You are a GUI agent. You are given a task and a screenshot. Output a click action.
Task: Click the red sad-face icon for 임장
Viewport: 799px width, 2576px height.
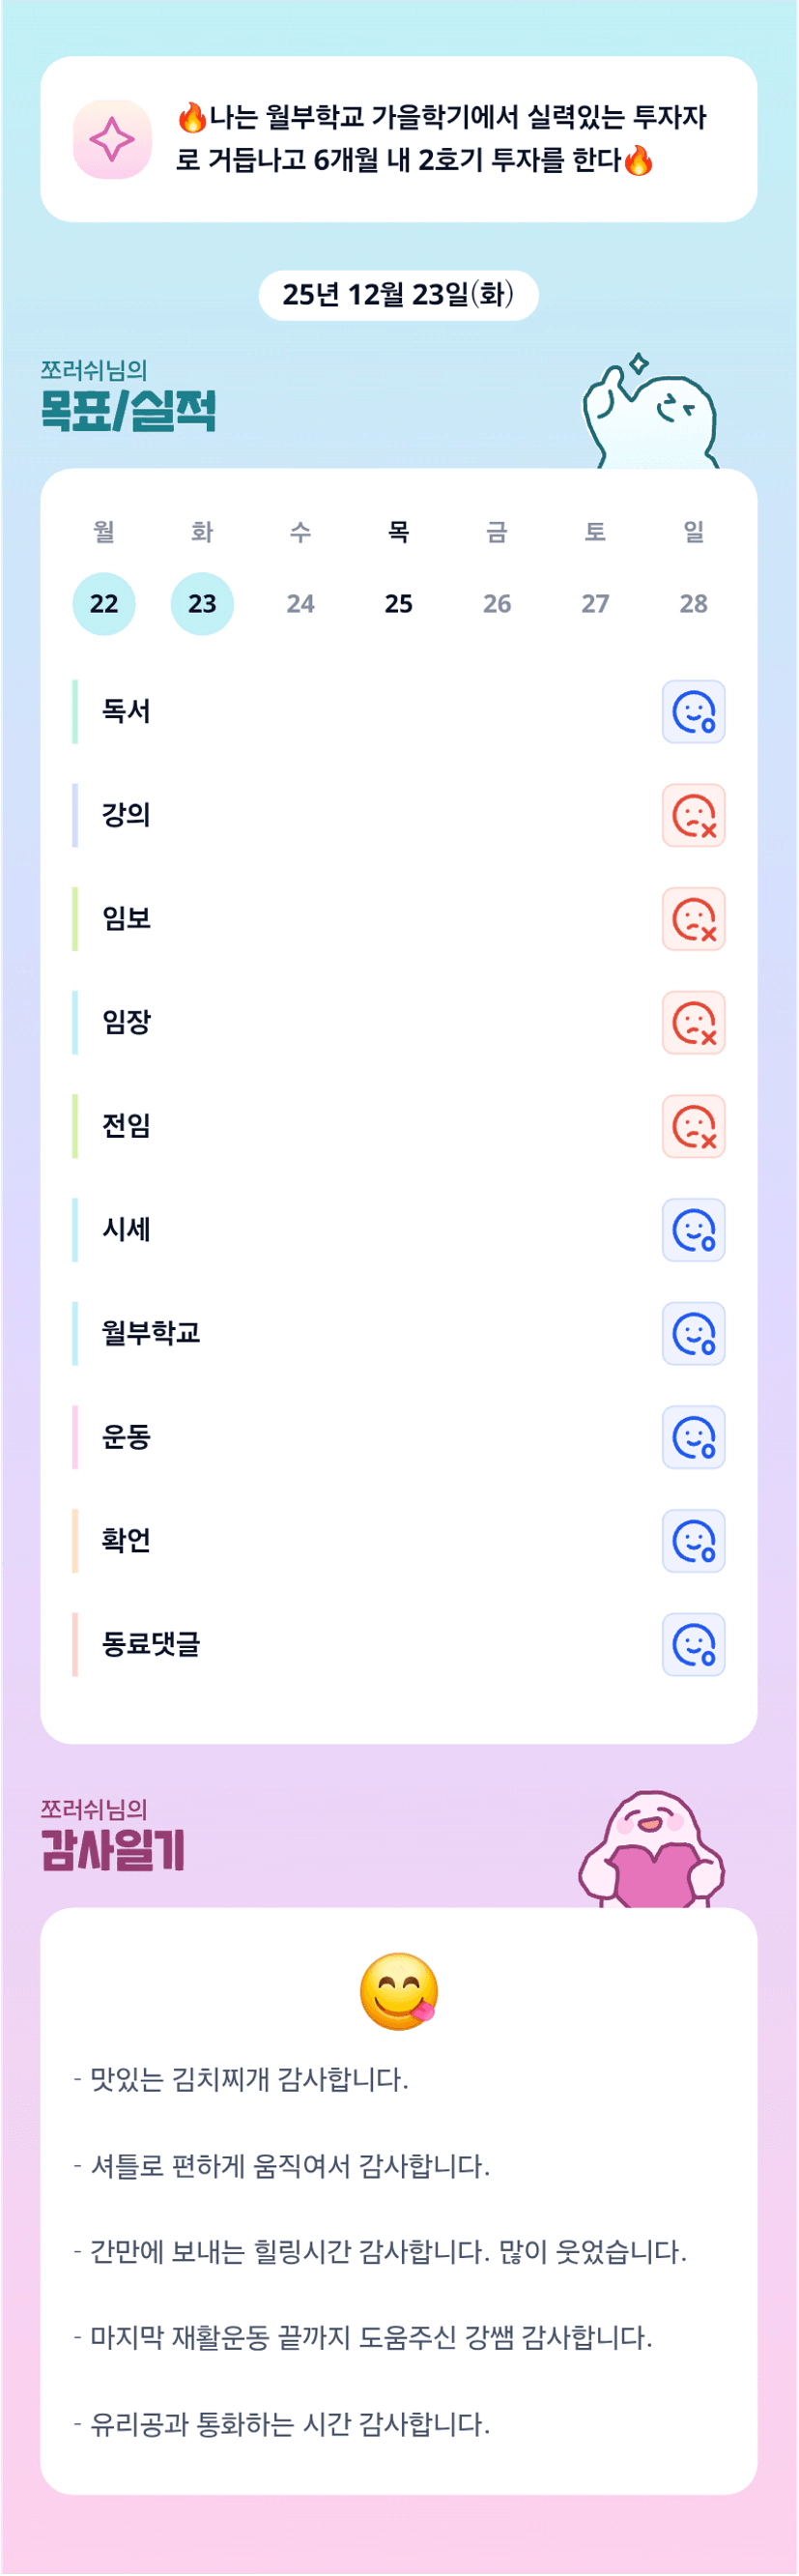click(x=693, y=1023)
